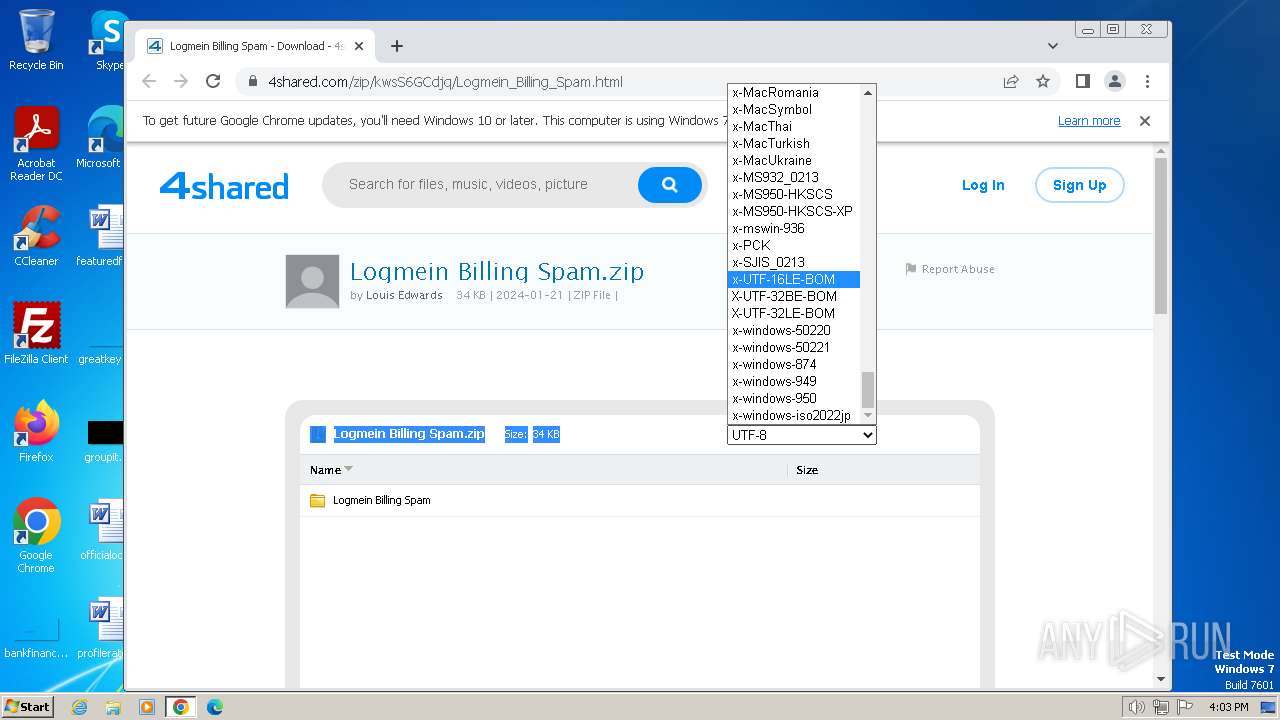Launch CCleaner from the desktop
This screenshot has width=1280, height=720.
(36, 236)
